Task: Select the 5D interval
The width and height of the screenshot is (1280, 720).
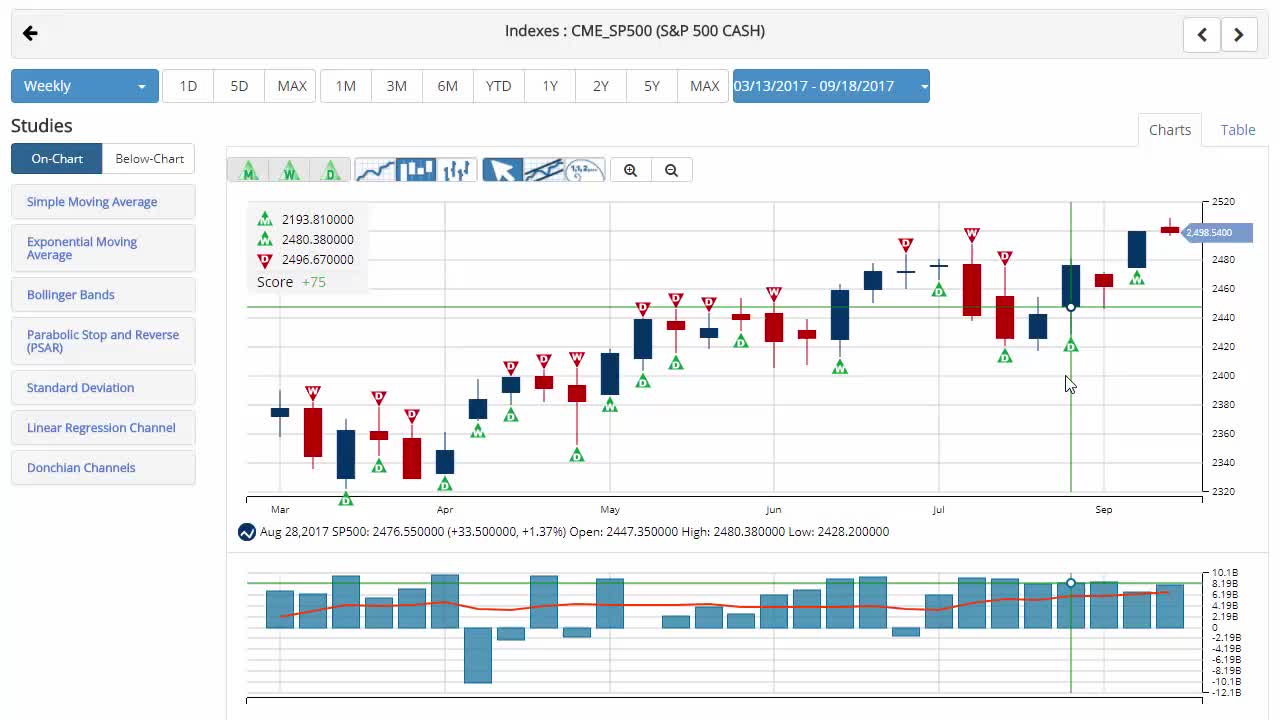Action: (239, 86)
